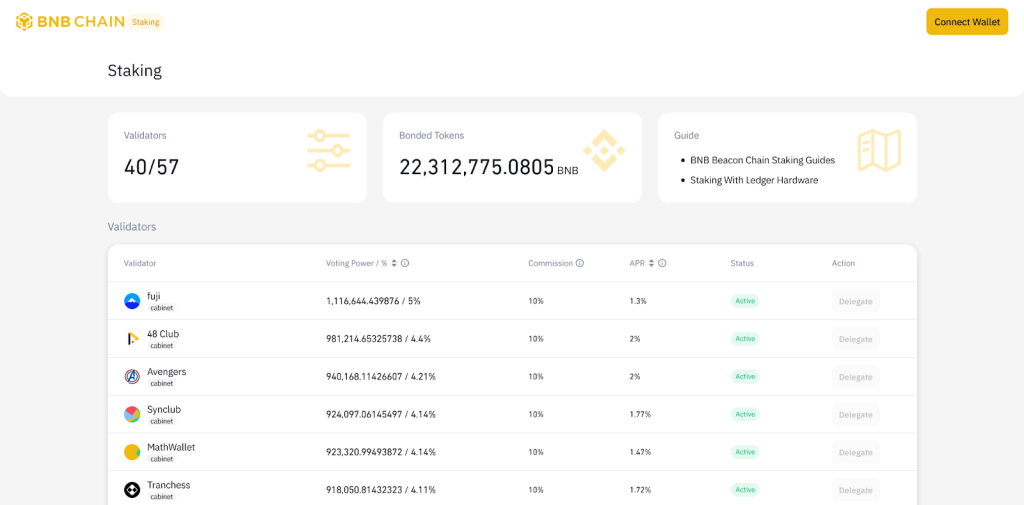This screenshot has height=505, width=1024.
Task: Click the Avengers validator logo
Action: 132,377
